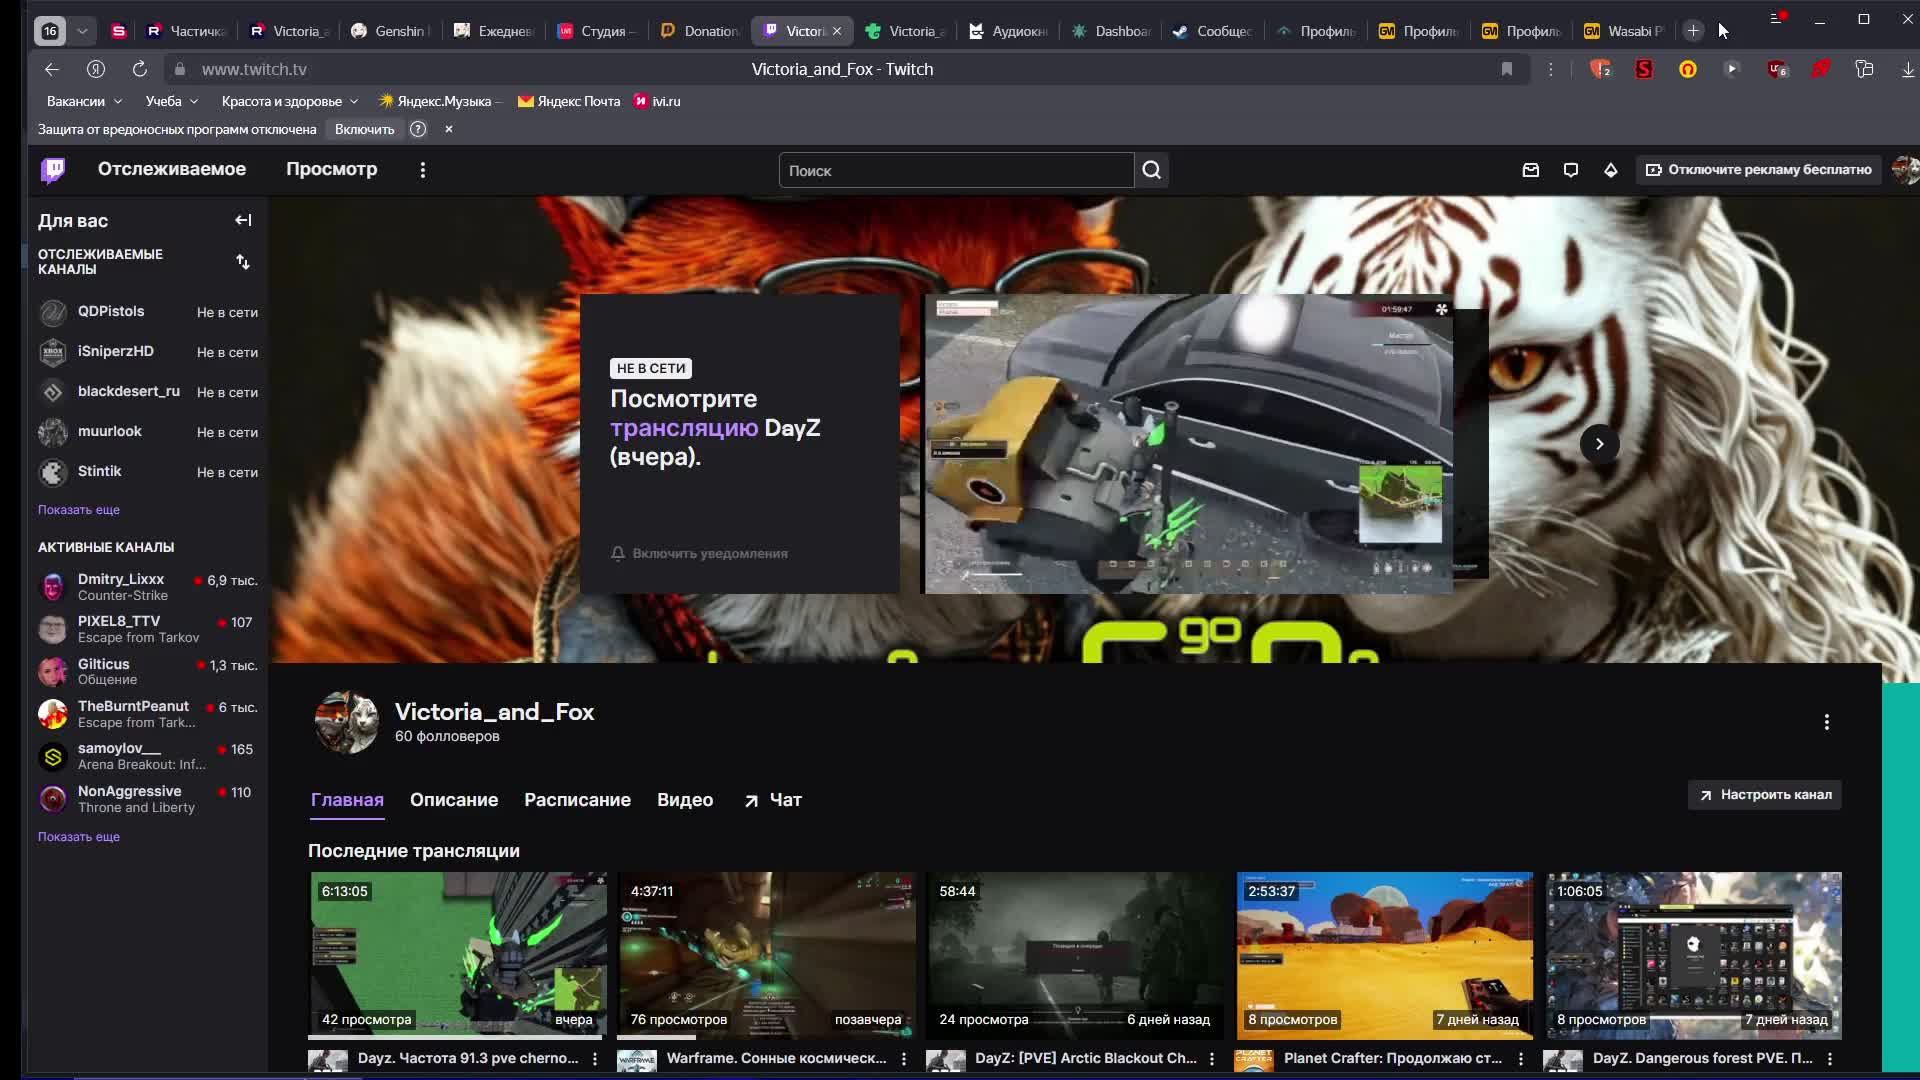
Task: Toggle the browser bookmark icon in the address bar
Action: coord(1506,69)
